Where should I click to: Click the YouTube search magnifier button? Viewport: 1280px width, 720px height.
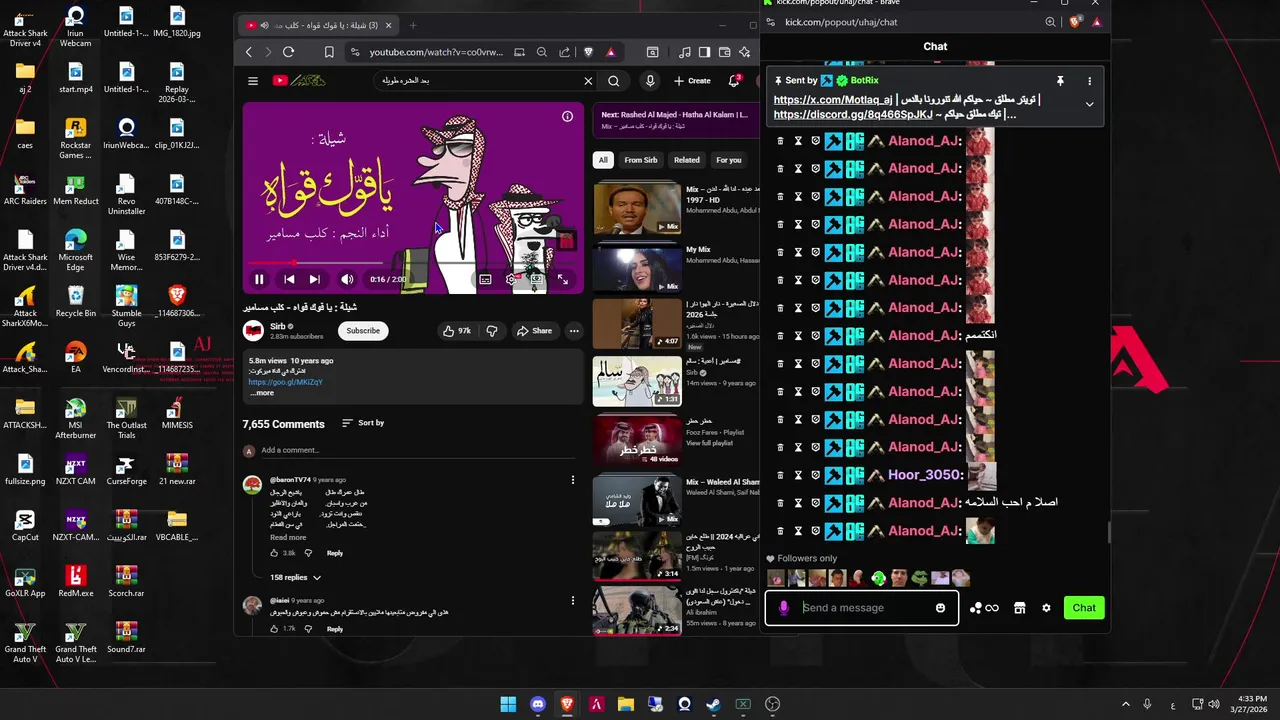click(614, 81)
